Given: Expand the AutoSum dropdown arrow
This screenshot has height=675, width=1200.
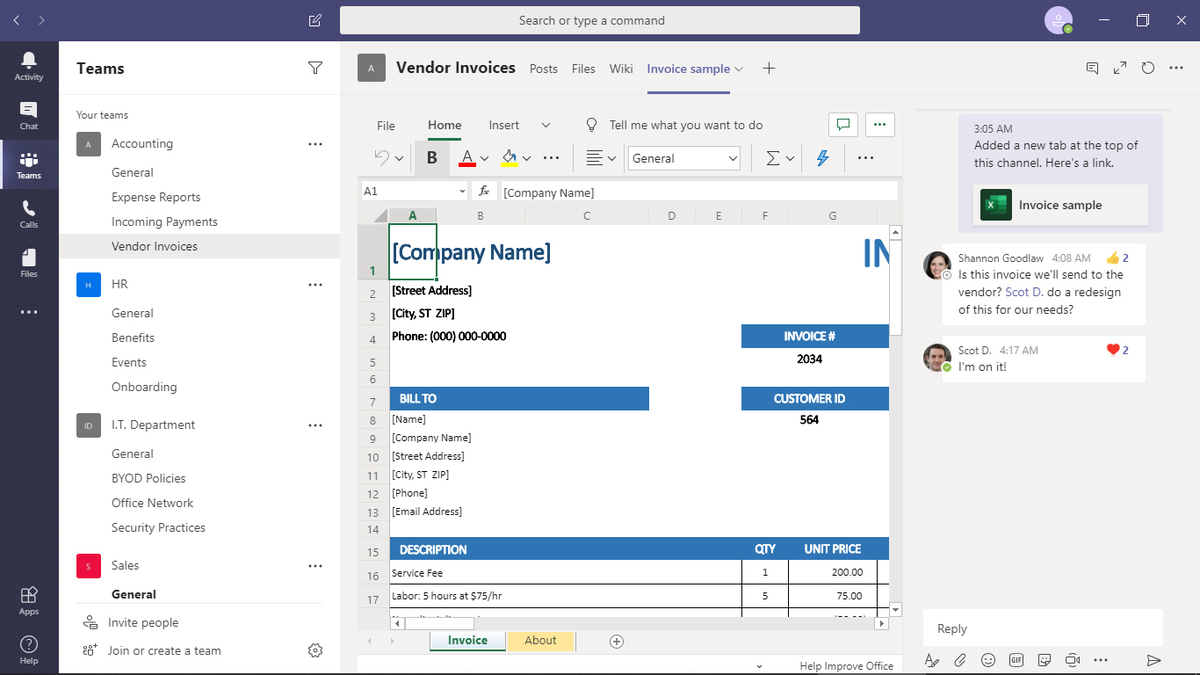Looking at the screenshot, I should pyautogui.click(x=789, y=158).
